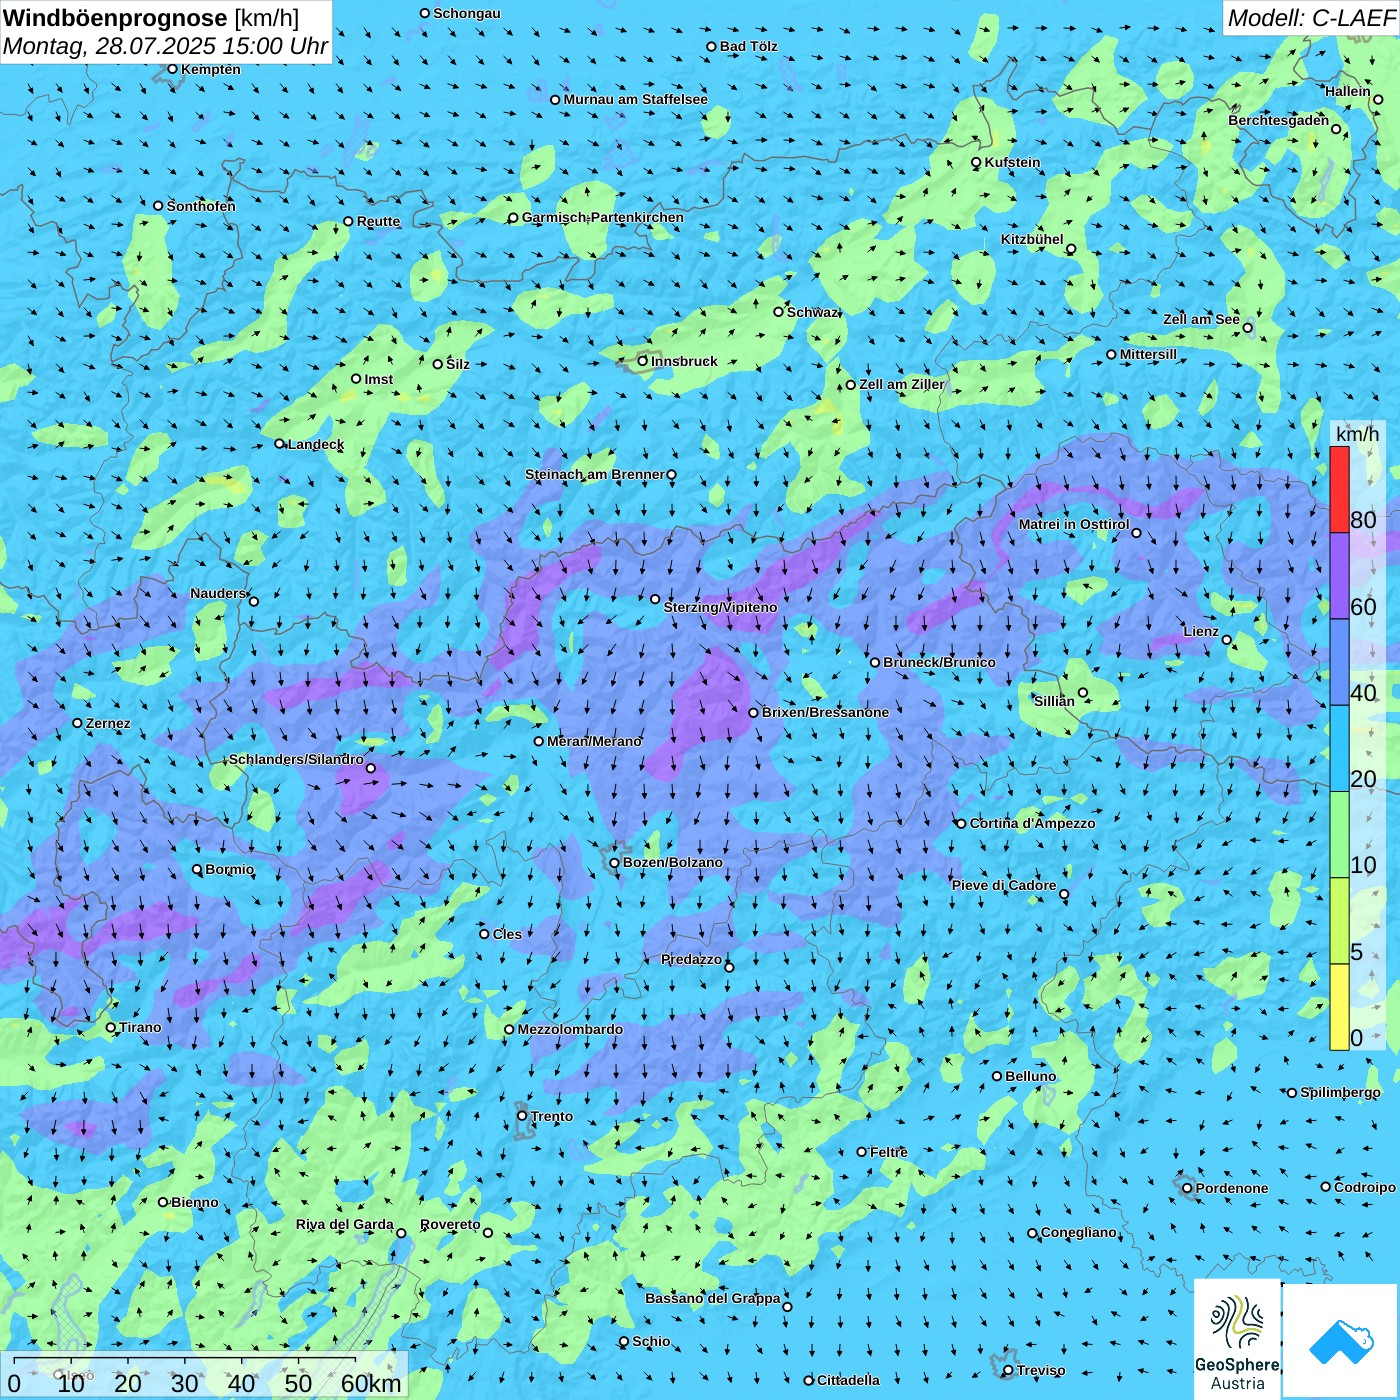Image resolution: width=1400 pixels, height=1400 pixels.
Task: Click the Cles city marker
Action: click(x=484, y=934)
